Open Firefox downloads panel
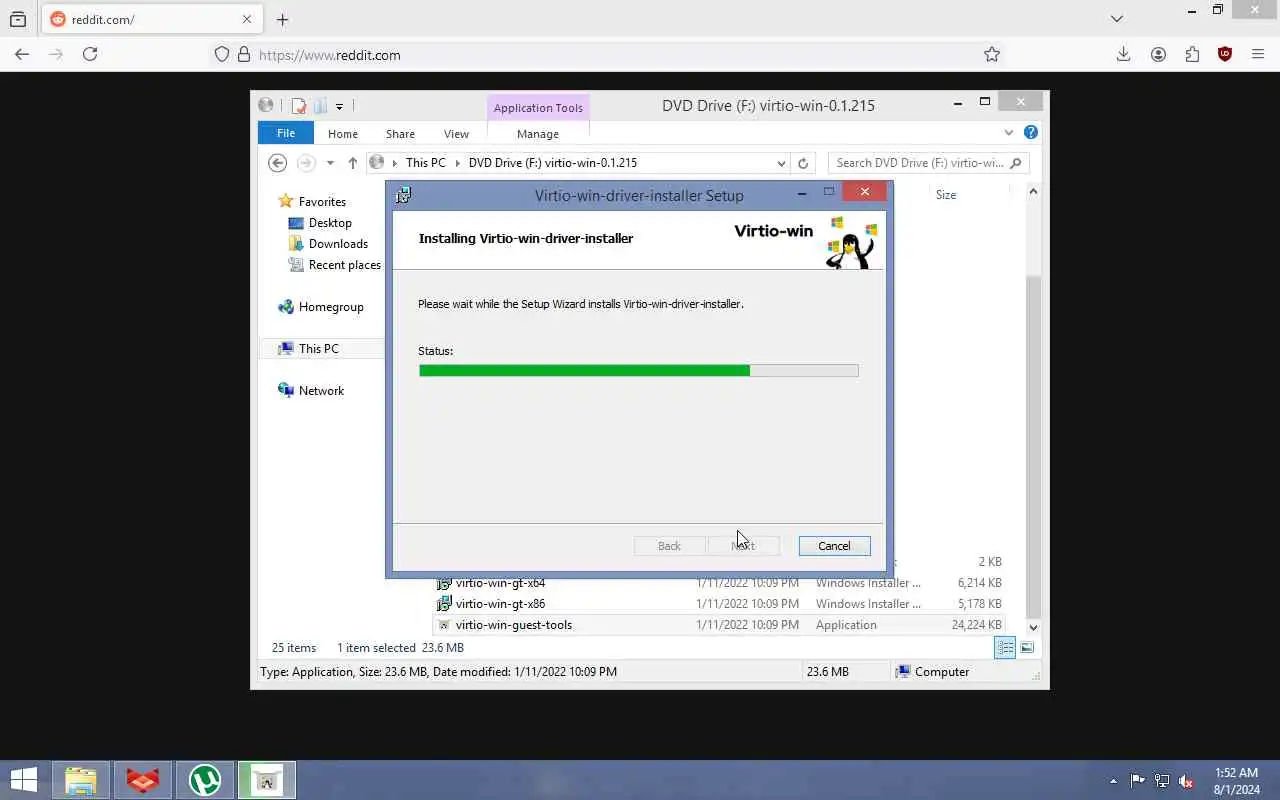Viewport: 1280px width, 800px height. [1123, 55]
